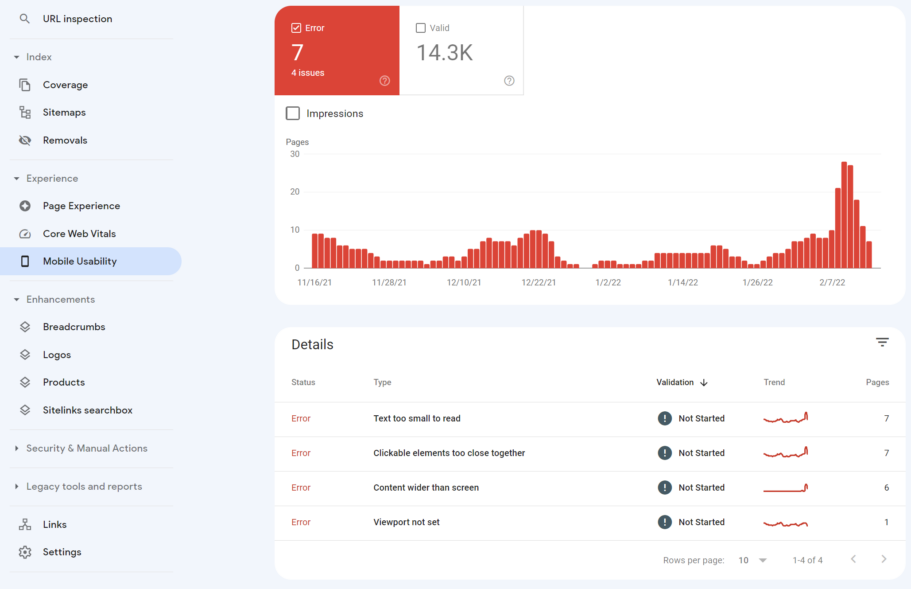Collapse the Enhancements section
This screenshot has height=589, width=911.
(17, 300)
